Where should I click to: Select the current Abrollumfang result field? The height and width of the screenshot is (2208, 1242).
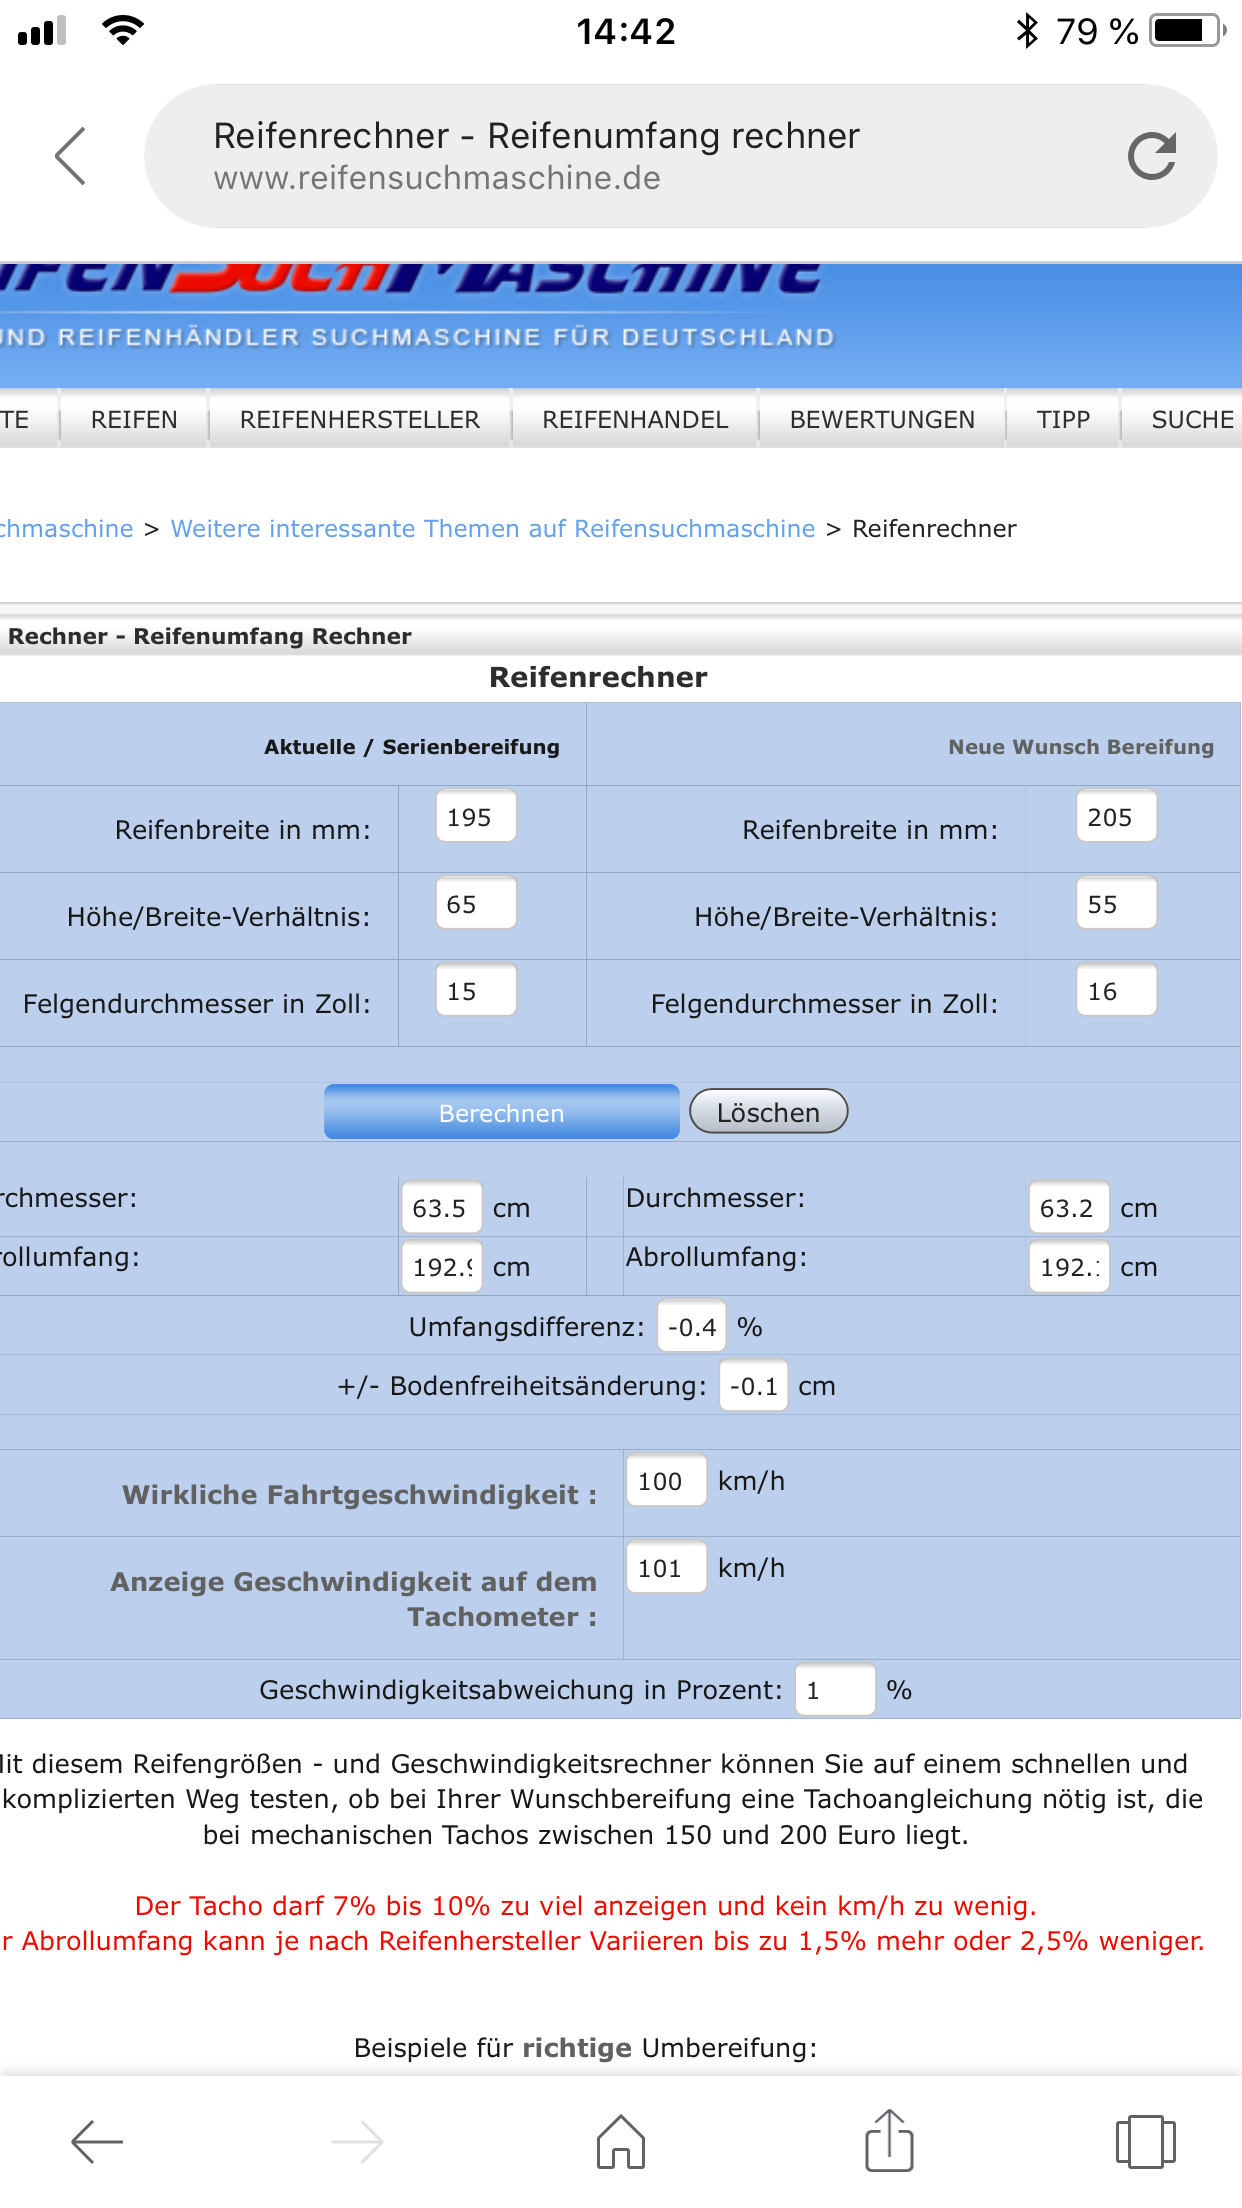(441, 1267)
